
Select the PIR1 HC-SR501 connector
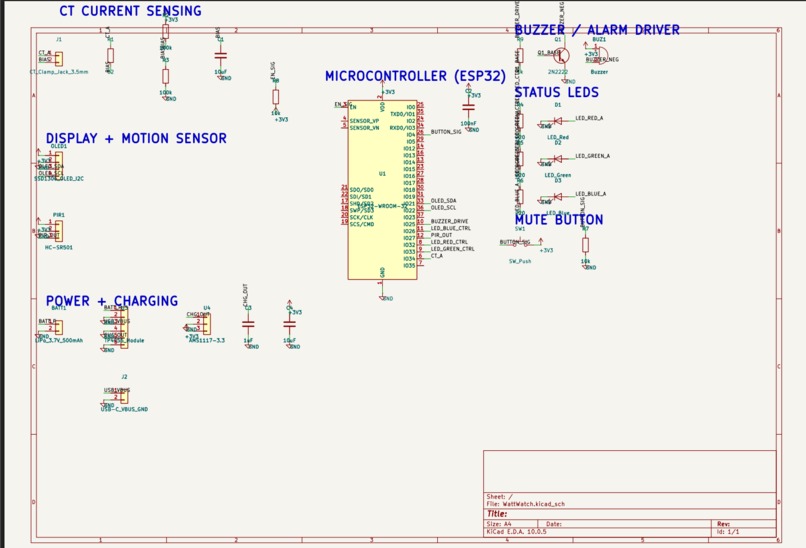point(59,231)
